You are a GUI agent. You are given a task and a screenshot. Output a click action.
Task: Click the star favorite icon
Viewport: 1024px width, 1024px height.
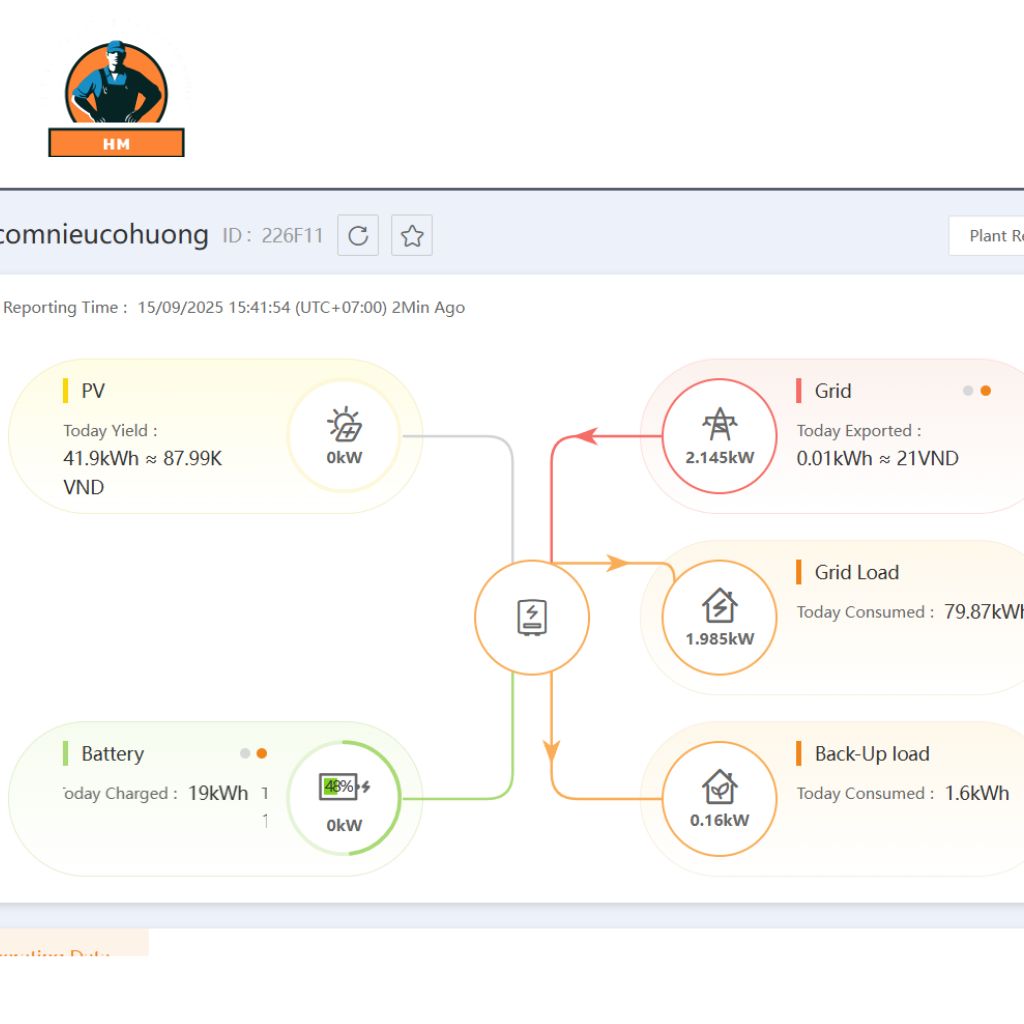coord(412,236)
